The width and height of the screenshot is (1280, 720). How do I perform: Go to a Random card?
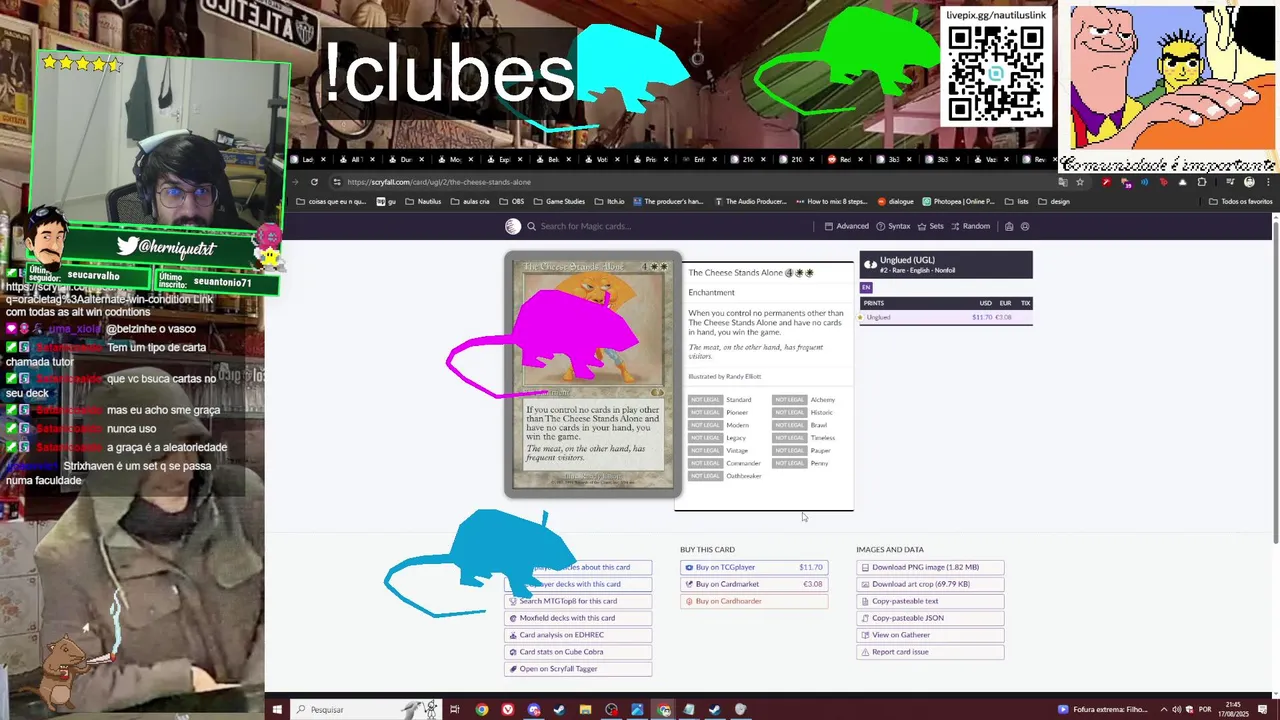click(x=970, y=226)
